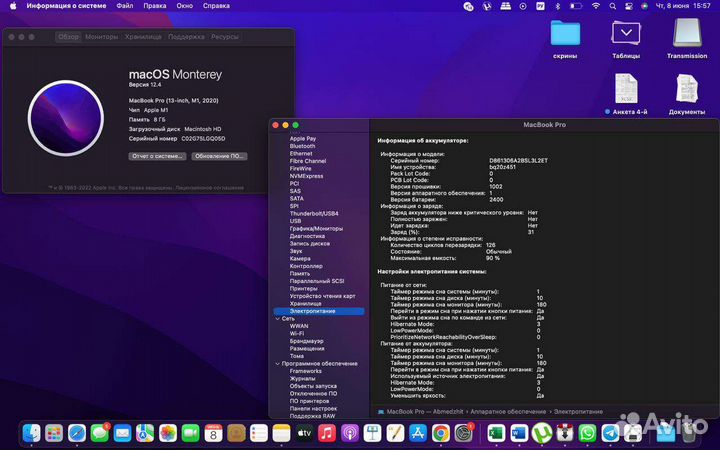This screenshot has height=450, width=720.
Task: Collapse the Сеть section in the sidebar
Action: (277, 319)
